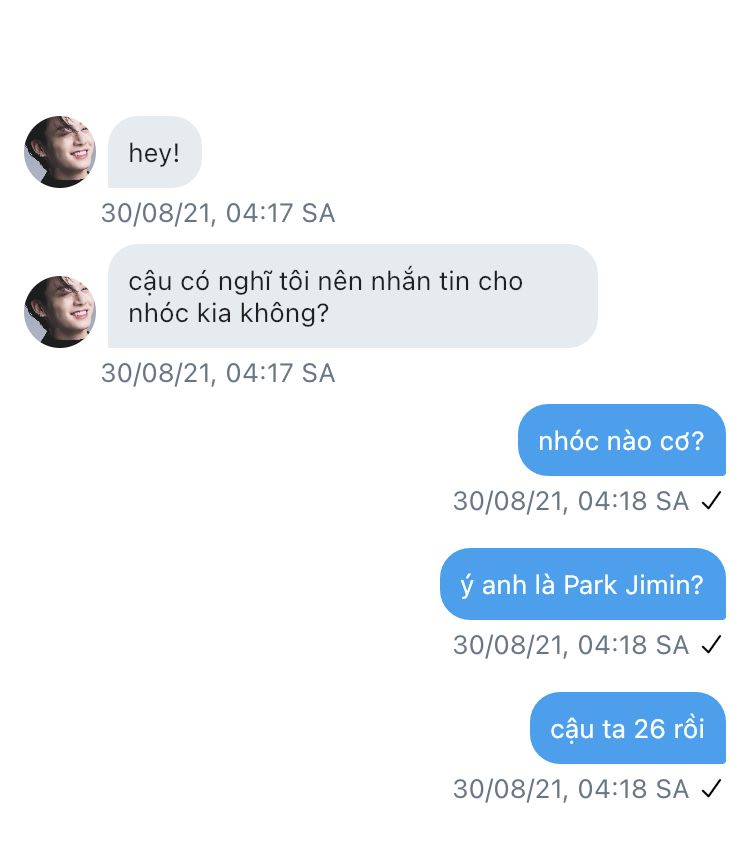The image size is (750, 846).
Task: Click the timestamp under the "nhóc kia không?" message
Action: click(218, 373)
